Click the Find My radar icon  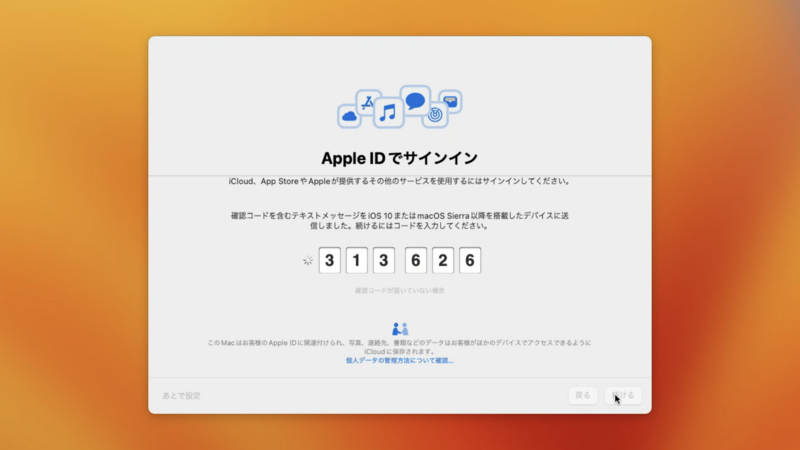point(435,115)
